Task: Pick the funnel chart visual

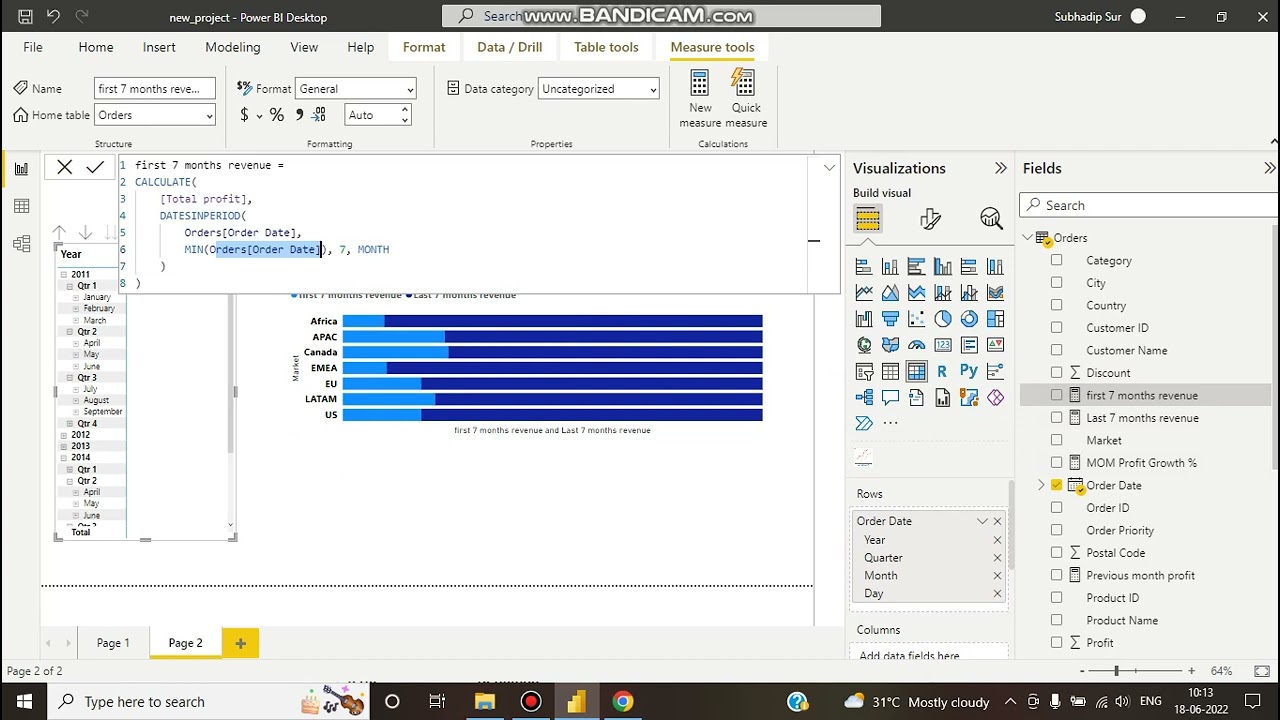Action: pyautogui.click(x=890, y=319)
